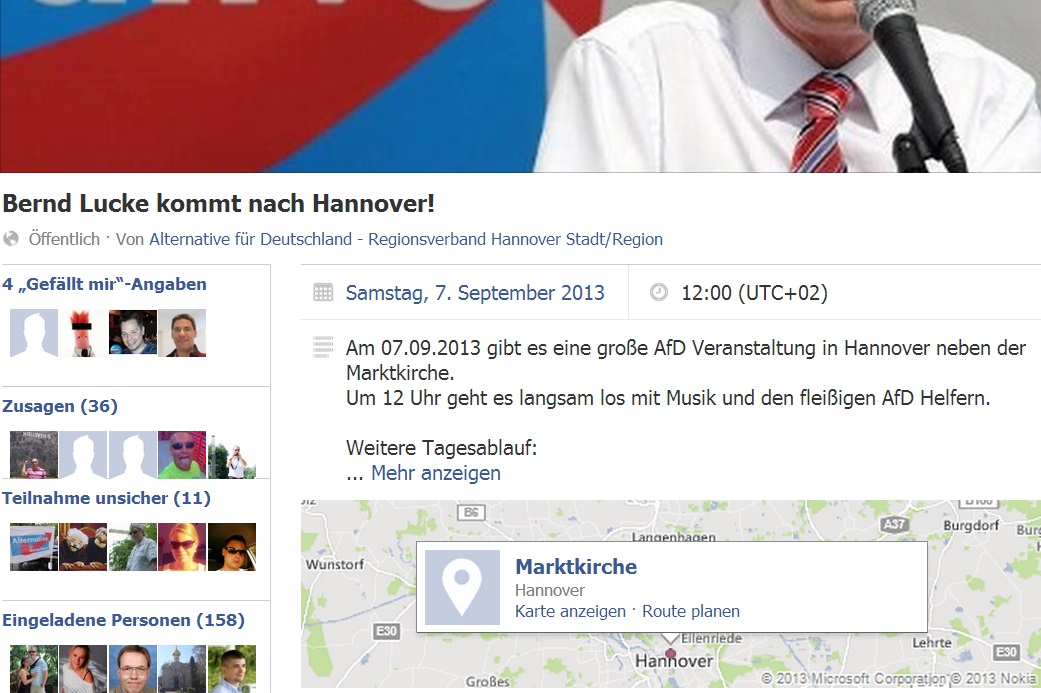Open the 4 Gefällt mir-Angaben list
Image resolution: width=1041 pixels, height=693 pixels.
[104, 284]
